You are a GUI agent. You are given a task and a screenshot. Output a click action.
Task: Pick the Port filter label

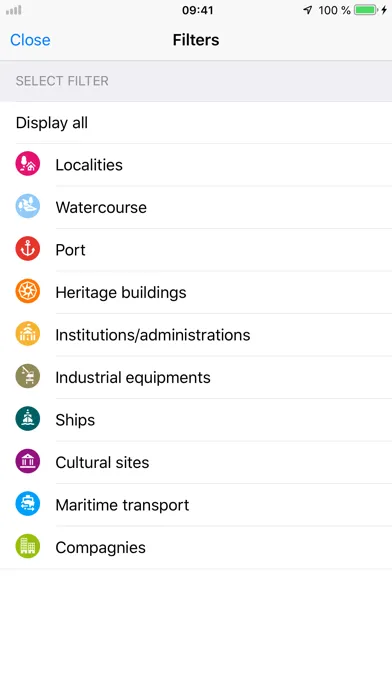[71, 250]
